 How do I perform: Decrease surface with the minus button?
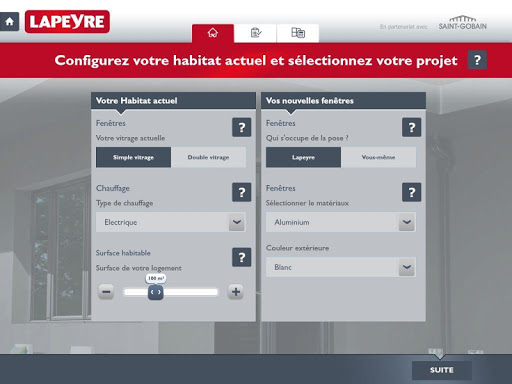pyautogui.click(x=106, y=292)
